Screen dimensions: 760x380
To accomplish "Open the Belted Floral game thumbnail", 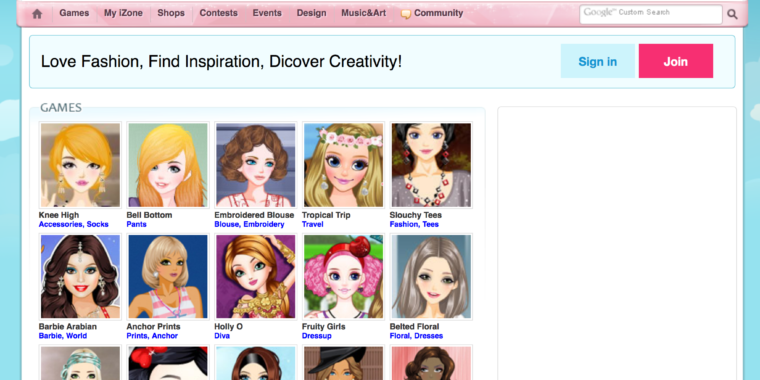I will [x=431, y=277].
